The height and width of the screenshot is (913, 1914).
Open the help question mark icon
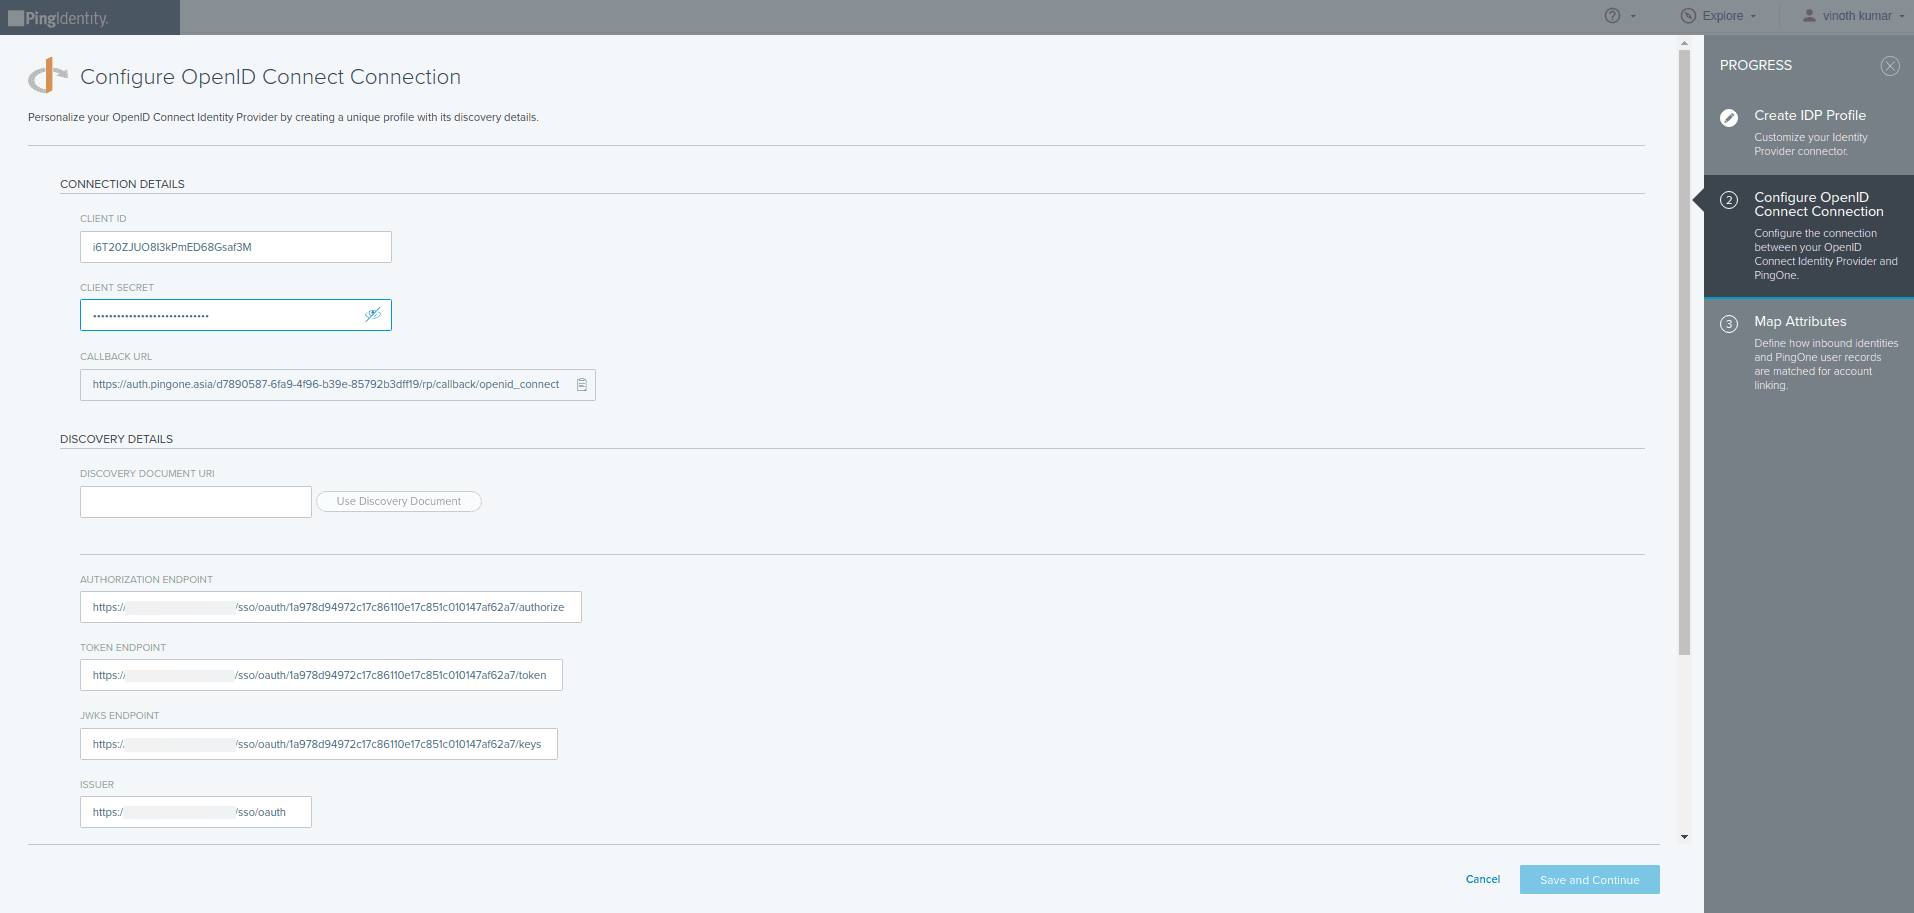(1611, 15)
